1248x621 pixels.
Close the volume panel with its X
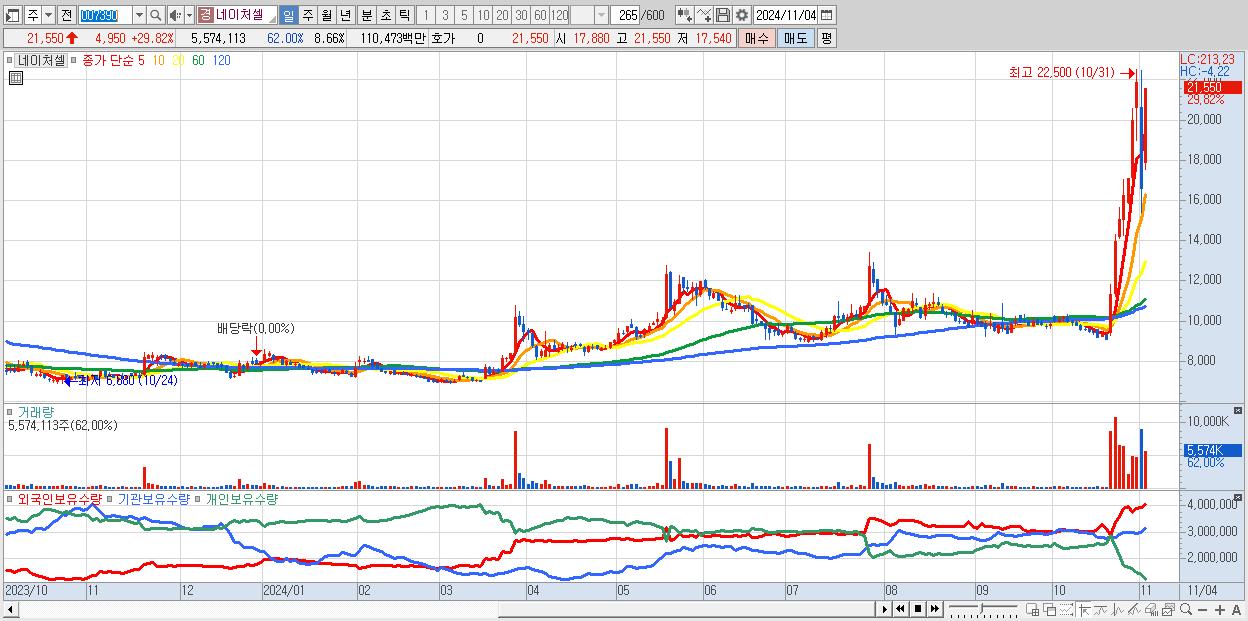click(1238, 411)
